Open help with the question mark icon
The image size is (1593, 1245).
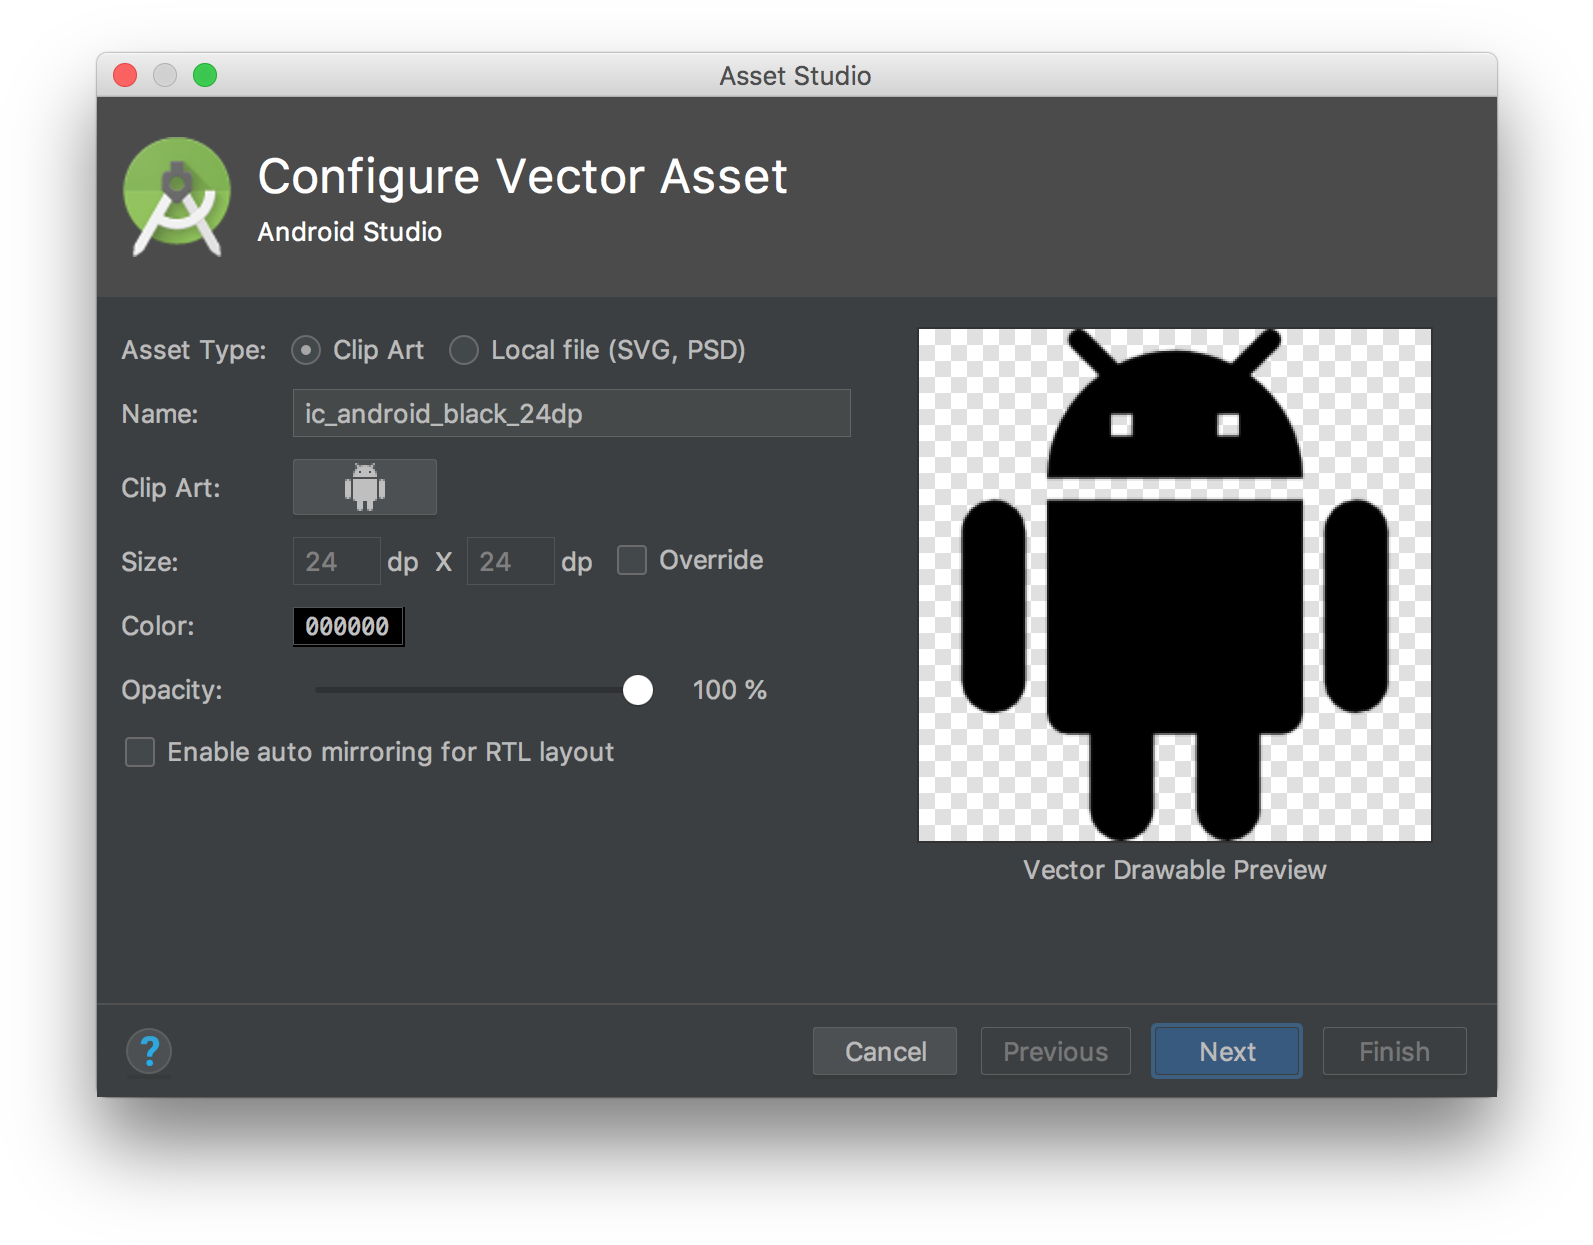(x=149, y=1051)
